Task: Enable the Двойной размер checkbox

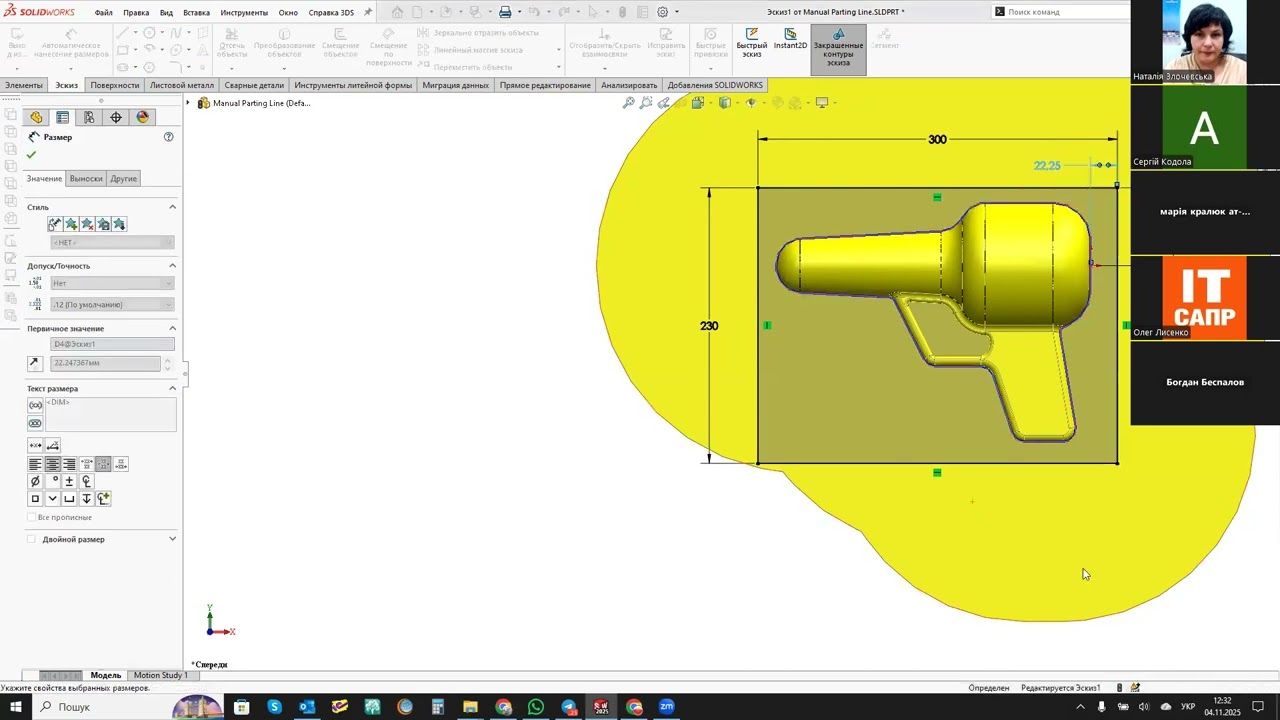Action: 31,539
